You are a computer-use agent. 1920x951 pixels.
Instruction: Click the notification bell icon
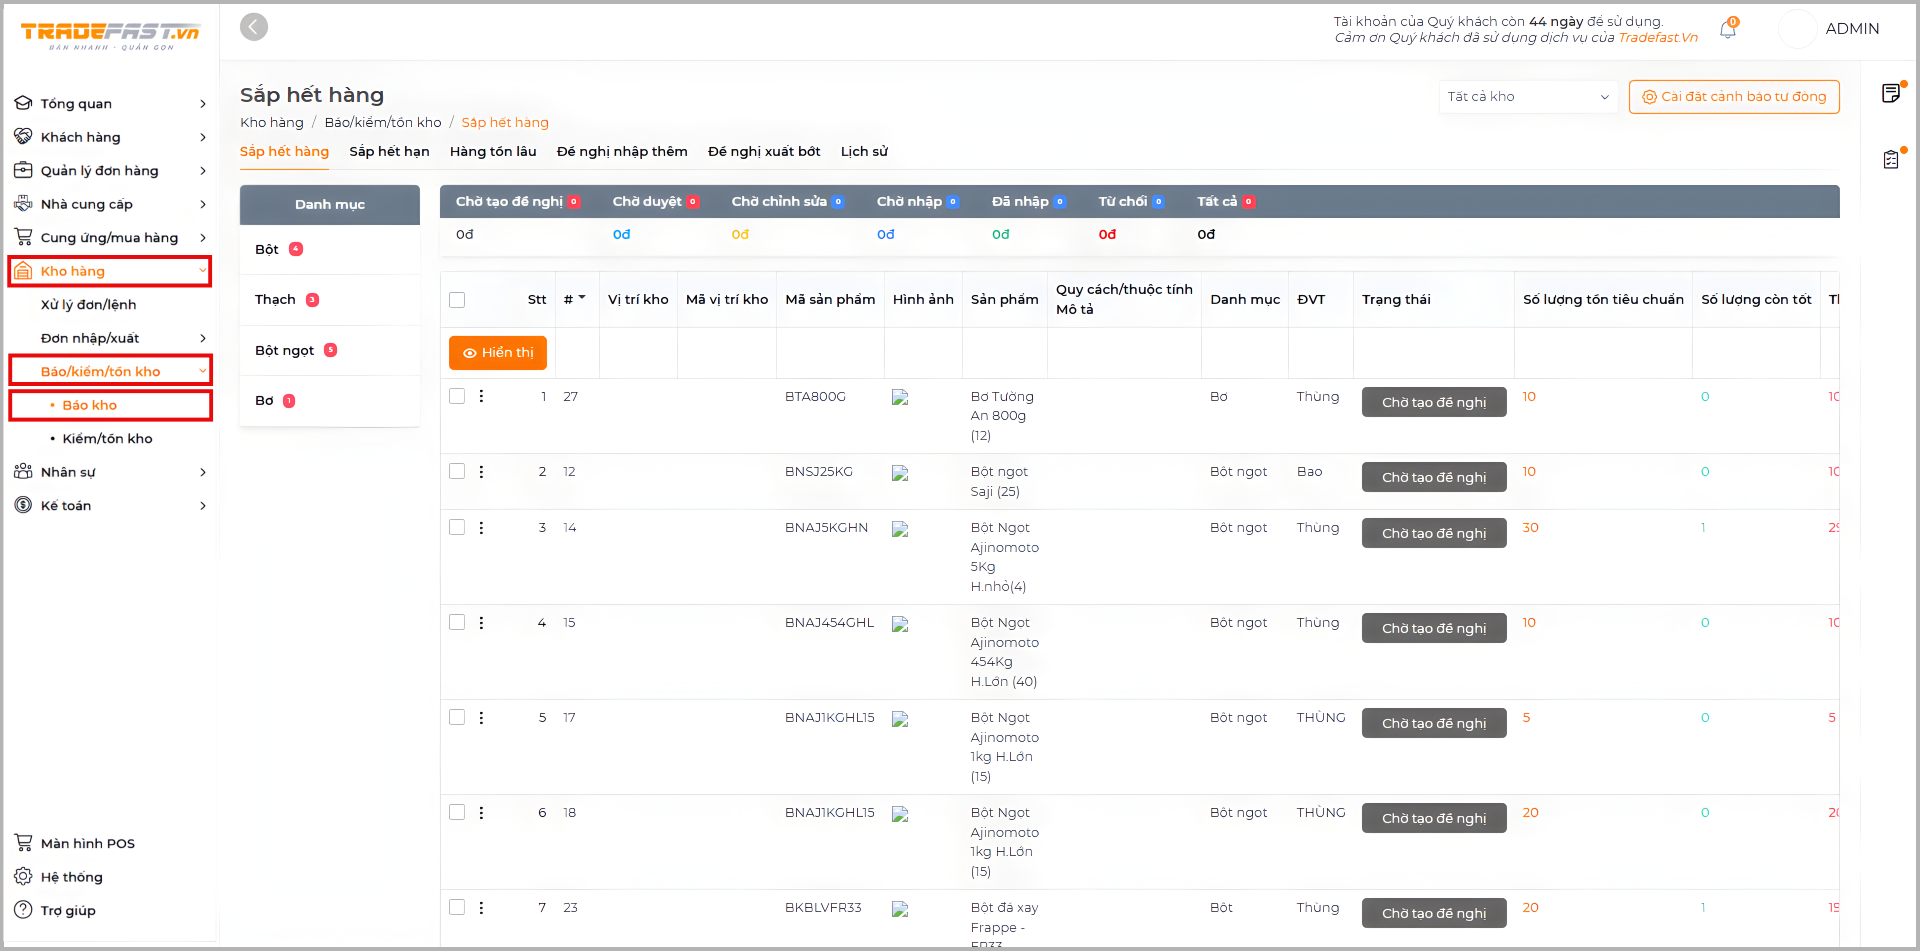(x=1727, y=30)
